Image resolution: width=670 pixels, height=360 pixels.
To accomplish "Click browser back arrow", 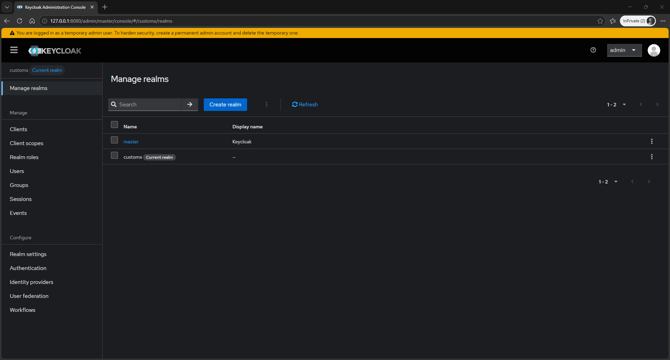I will (x=7, y=21).
